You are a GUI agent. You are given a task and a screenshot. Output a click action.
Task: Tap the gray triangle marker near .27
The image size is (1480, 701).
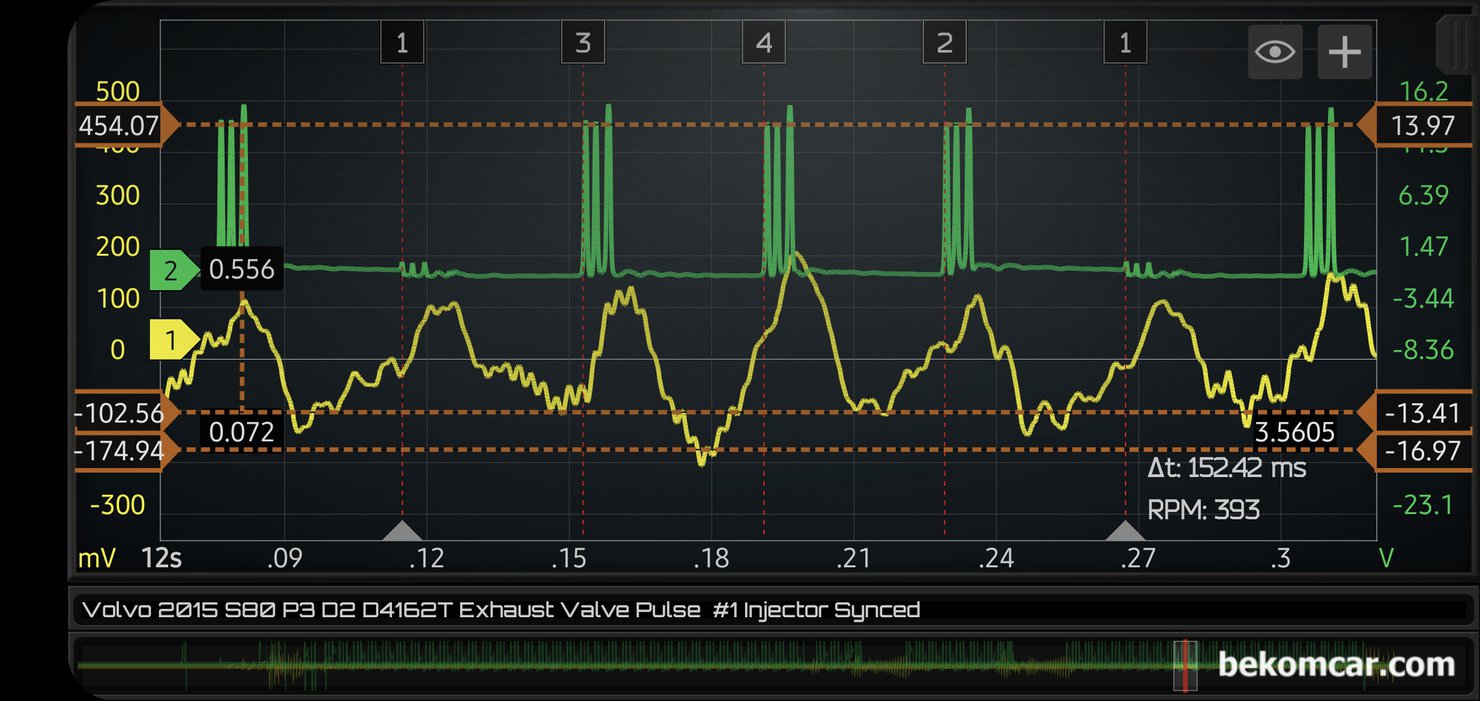[x=1125, y=530]
